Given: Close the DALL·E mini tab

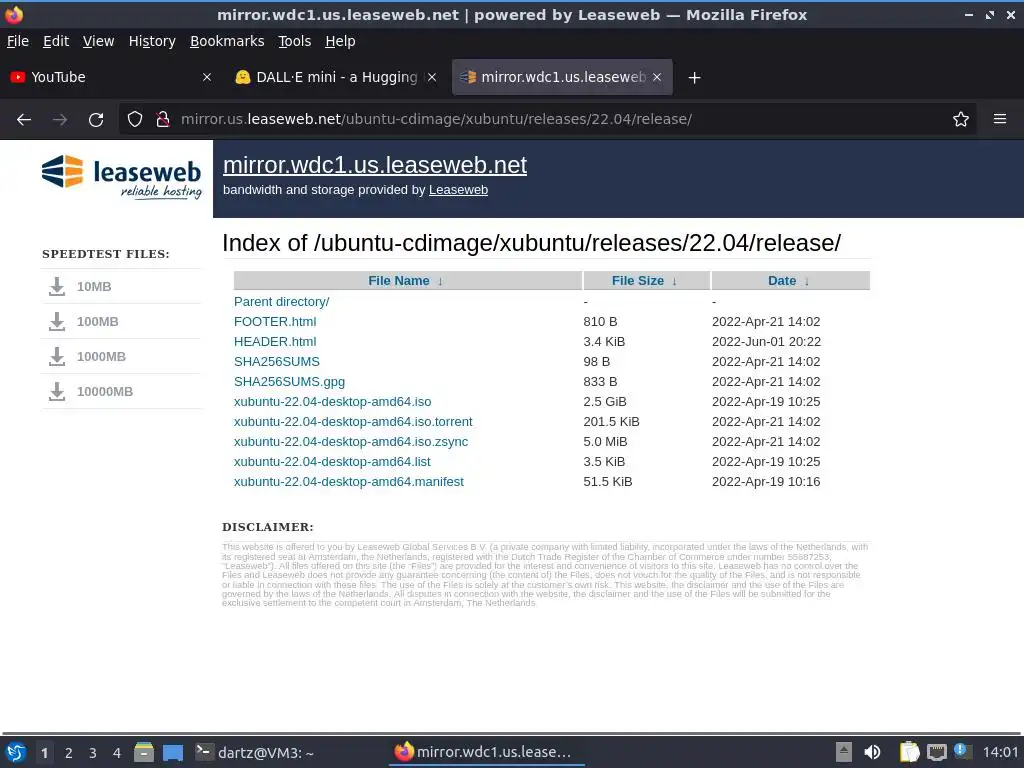Looking at the screenshot, I should click(x=432, y=77).
